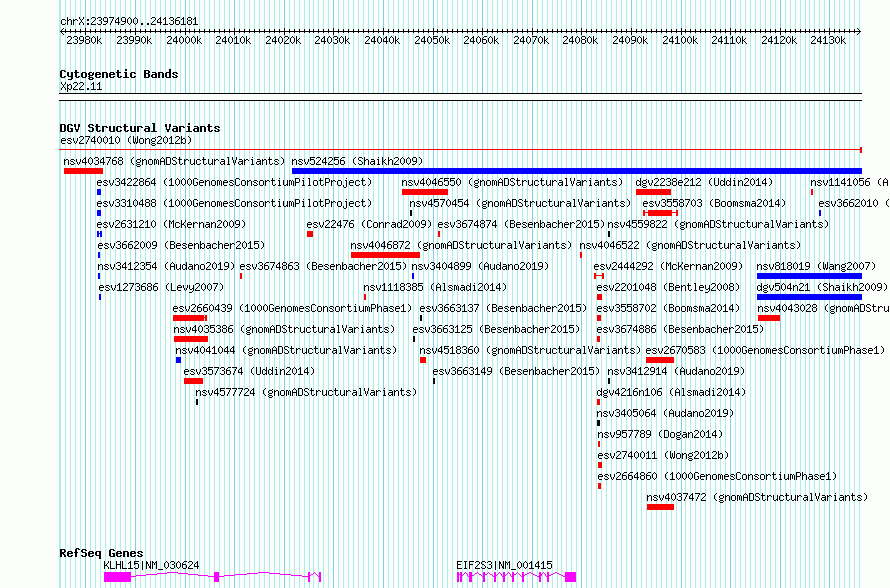Select the RefSeq Genes track title
Viewport: 890px width, 588px height.
point(101,553)
